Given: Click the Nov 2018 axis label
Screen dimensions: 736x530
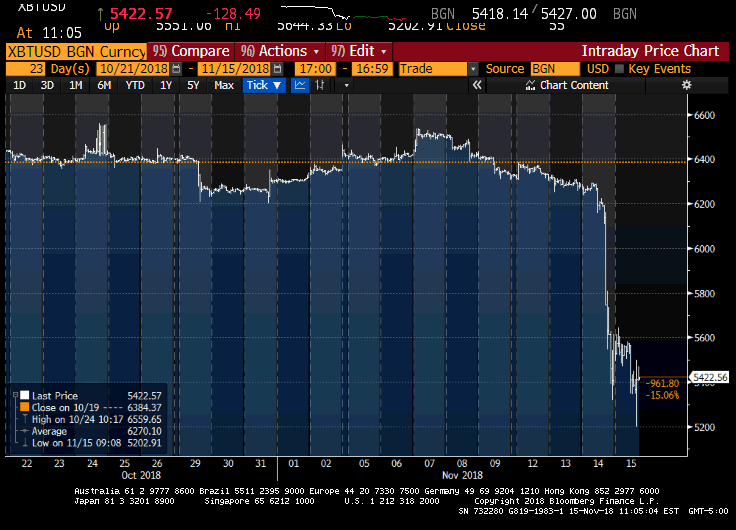Looking at the screenshot, I should 462,475.
